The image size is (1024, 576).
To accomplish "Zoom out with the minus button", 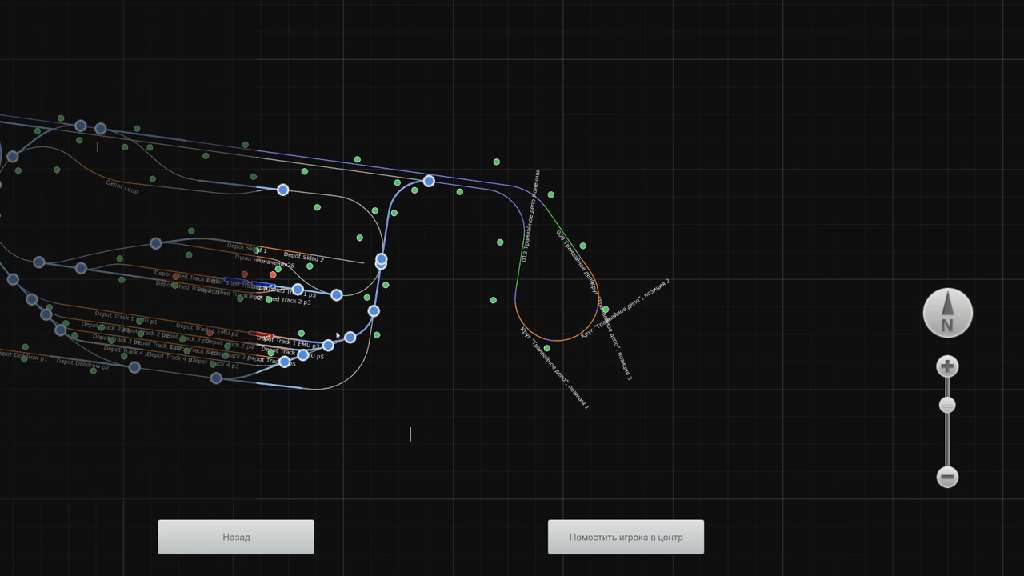I will (947, 477).
